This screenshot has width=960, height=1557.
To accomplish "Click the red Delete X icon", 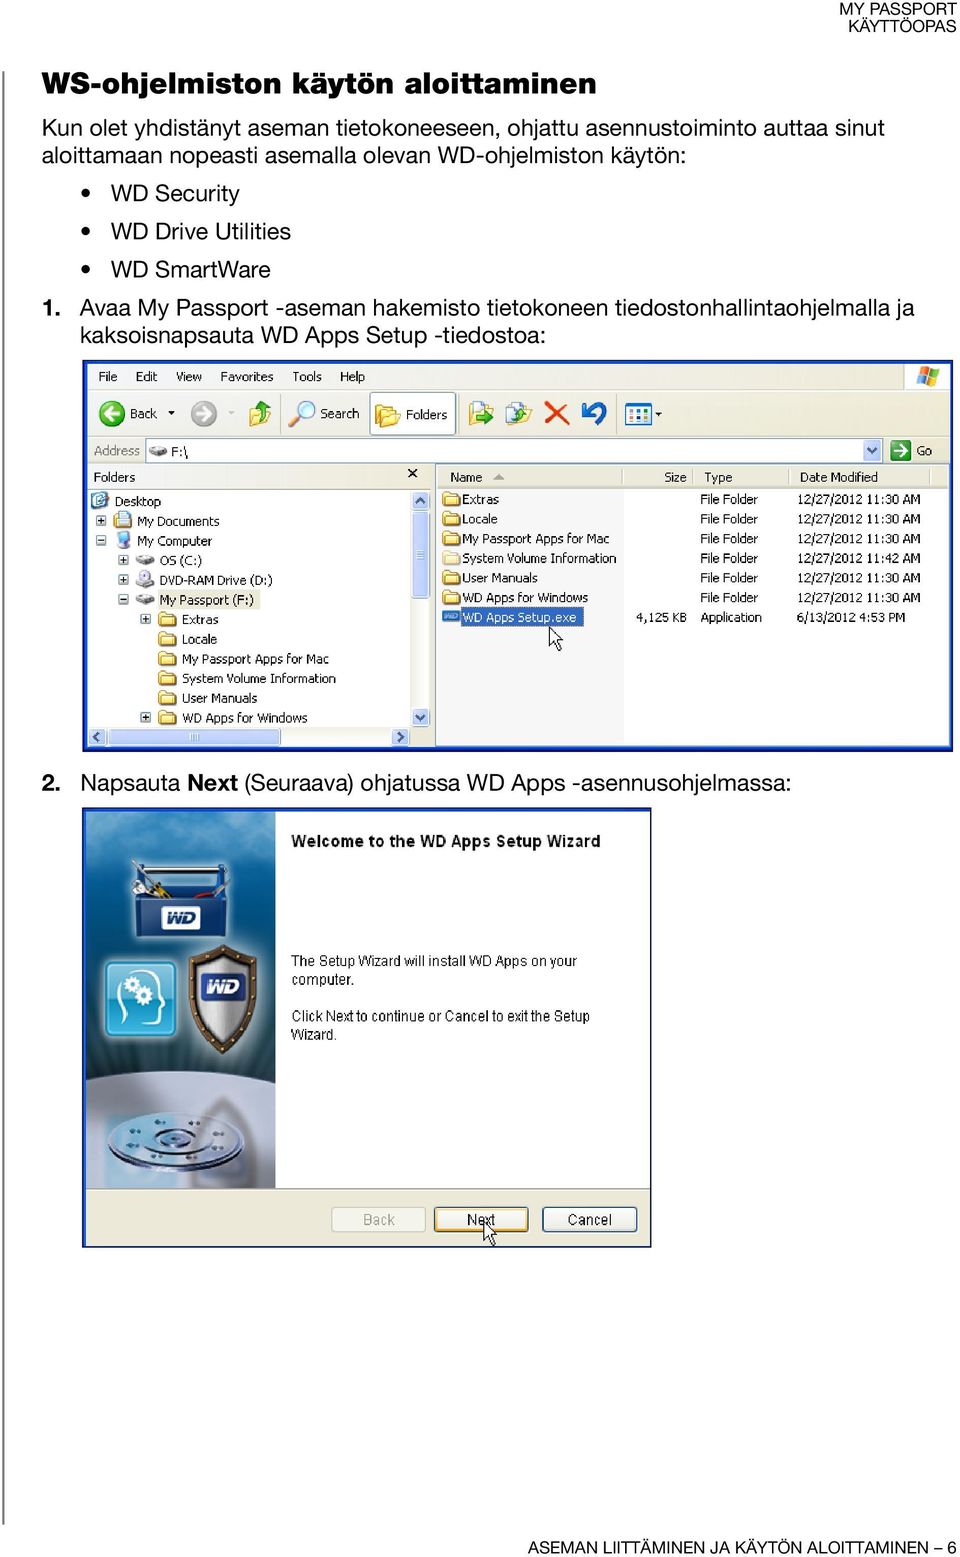I will click(x=556, y=413).
